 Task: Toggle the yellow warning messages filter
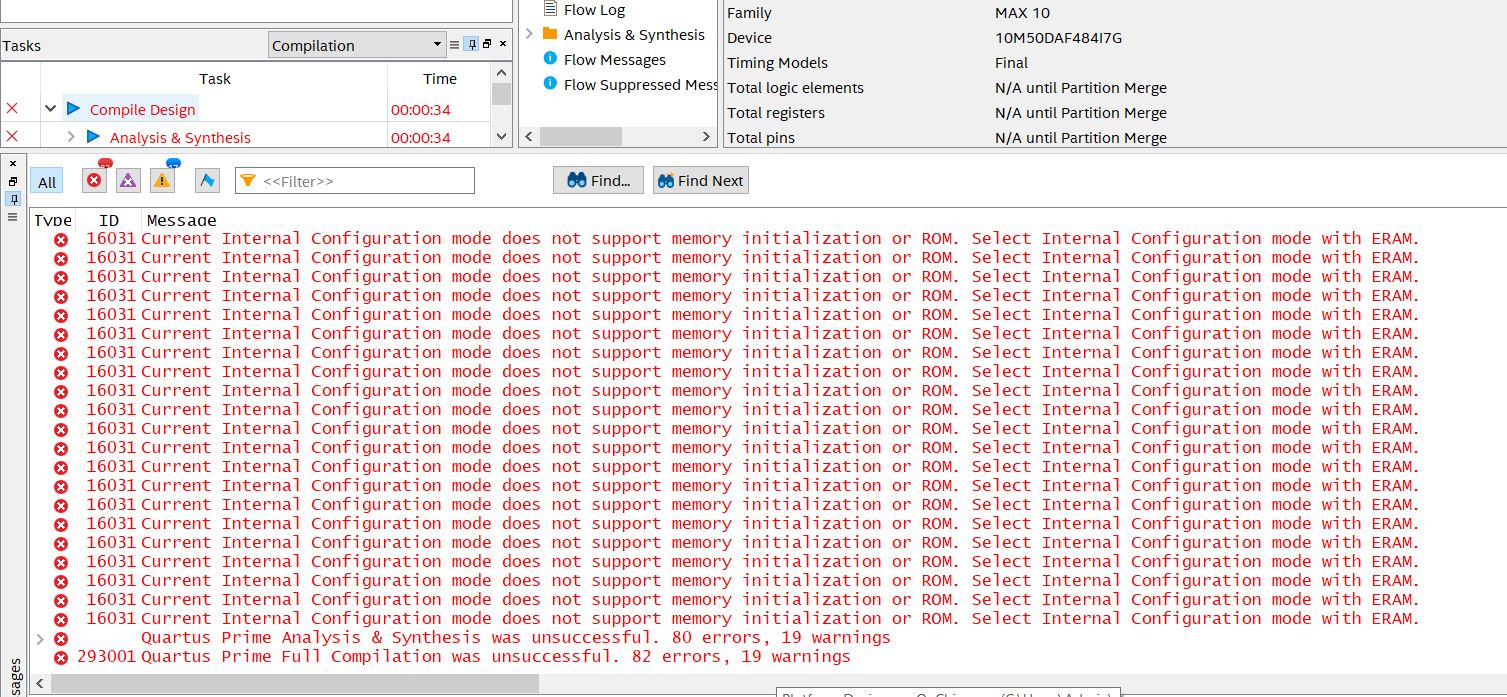point(162,180)
